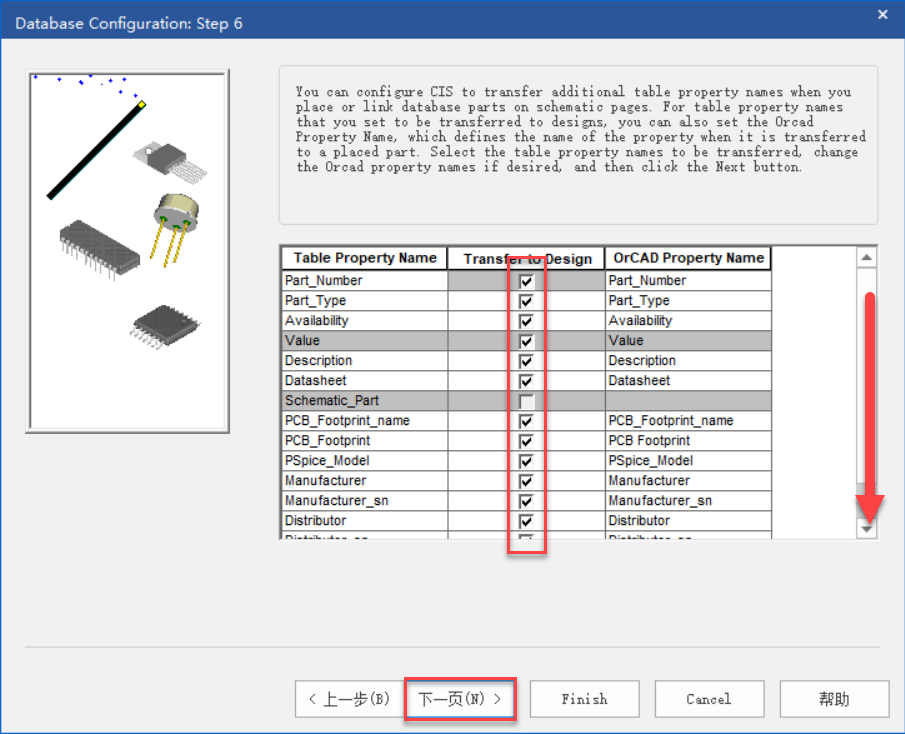Click the DIP chip icon in wizard image

[x=98, y=248]
